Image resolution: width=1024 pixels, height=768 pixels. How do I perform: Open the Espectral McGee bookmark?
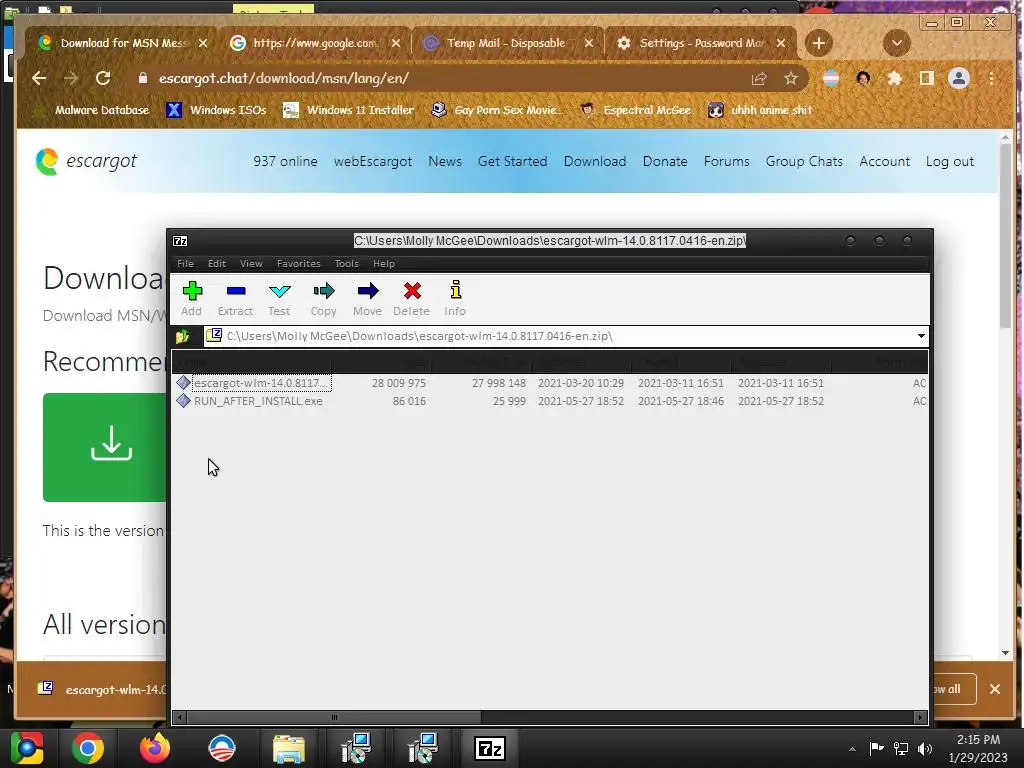[636, 110]
